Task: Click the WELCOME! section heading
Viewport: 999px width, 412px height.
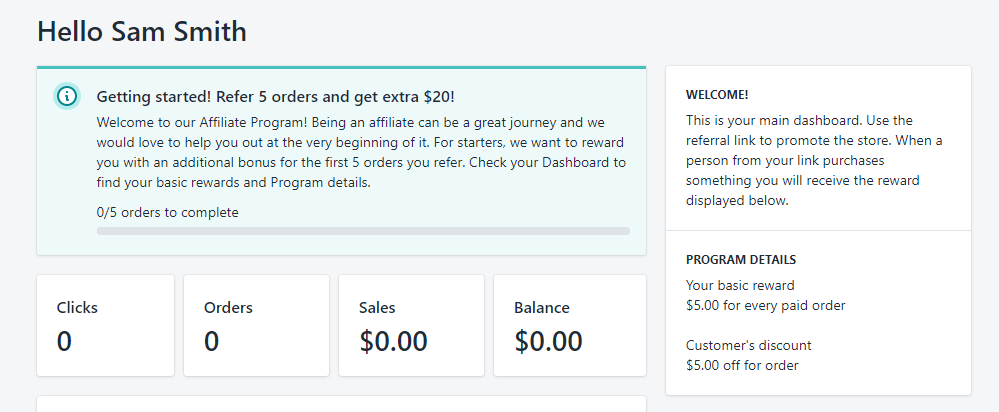Action: 717,95
